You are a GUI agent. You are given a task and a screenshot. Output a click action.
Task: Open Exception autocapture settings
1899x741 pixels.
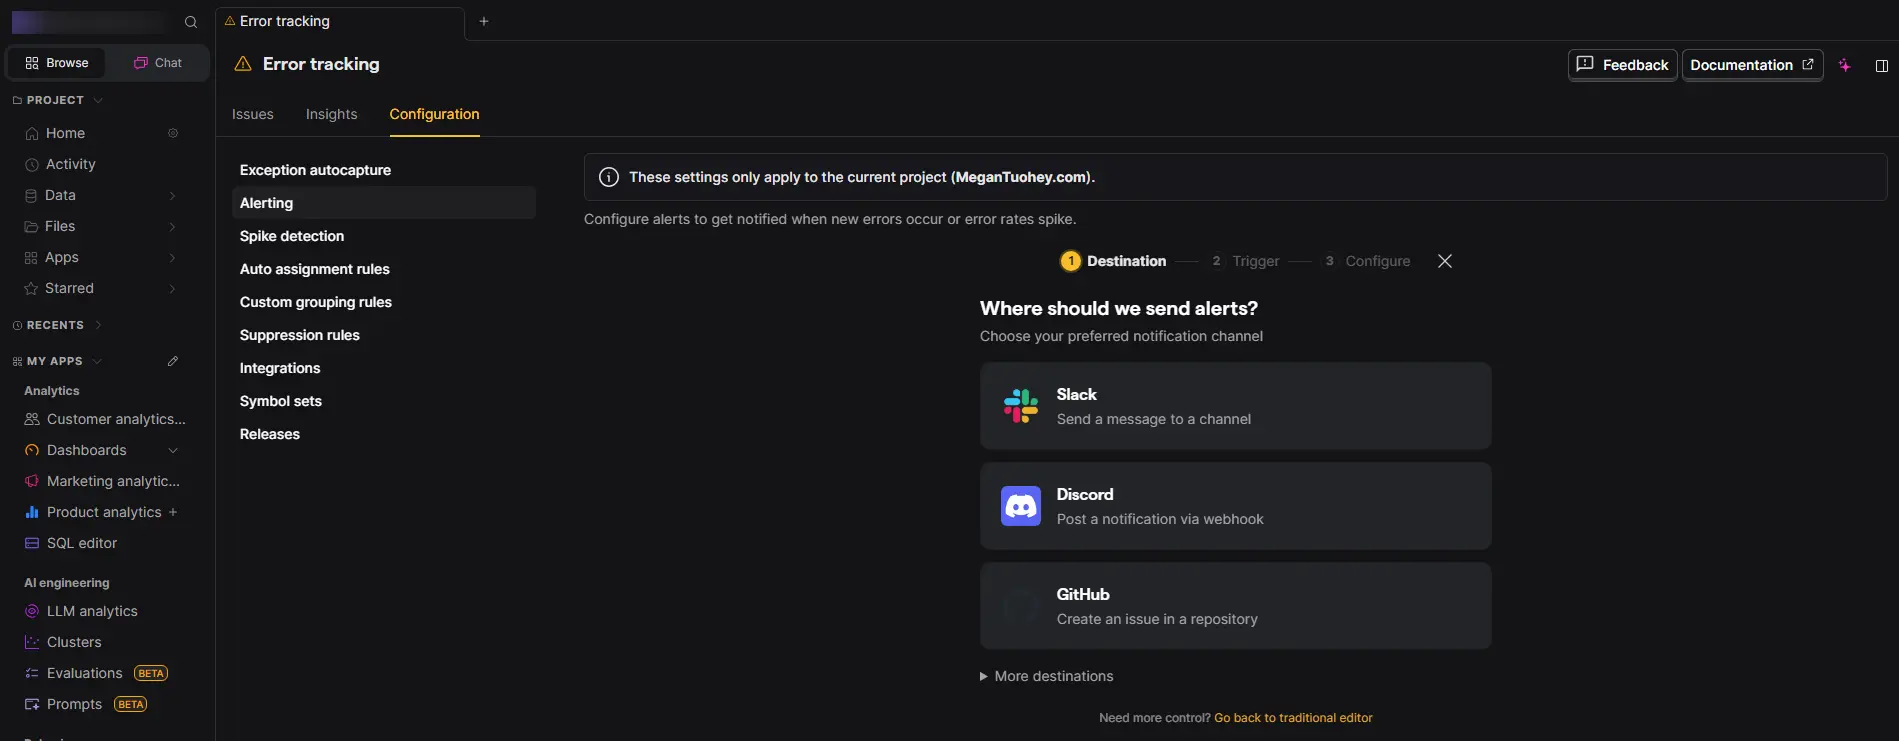click(x=384, y=170)
